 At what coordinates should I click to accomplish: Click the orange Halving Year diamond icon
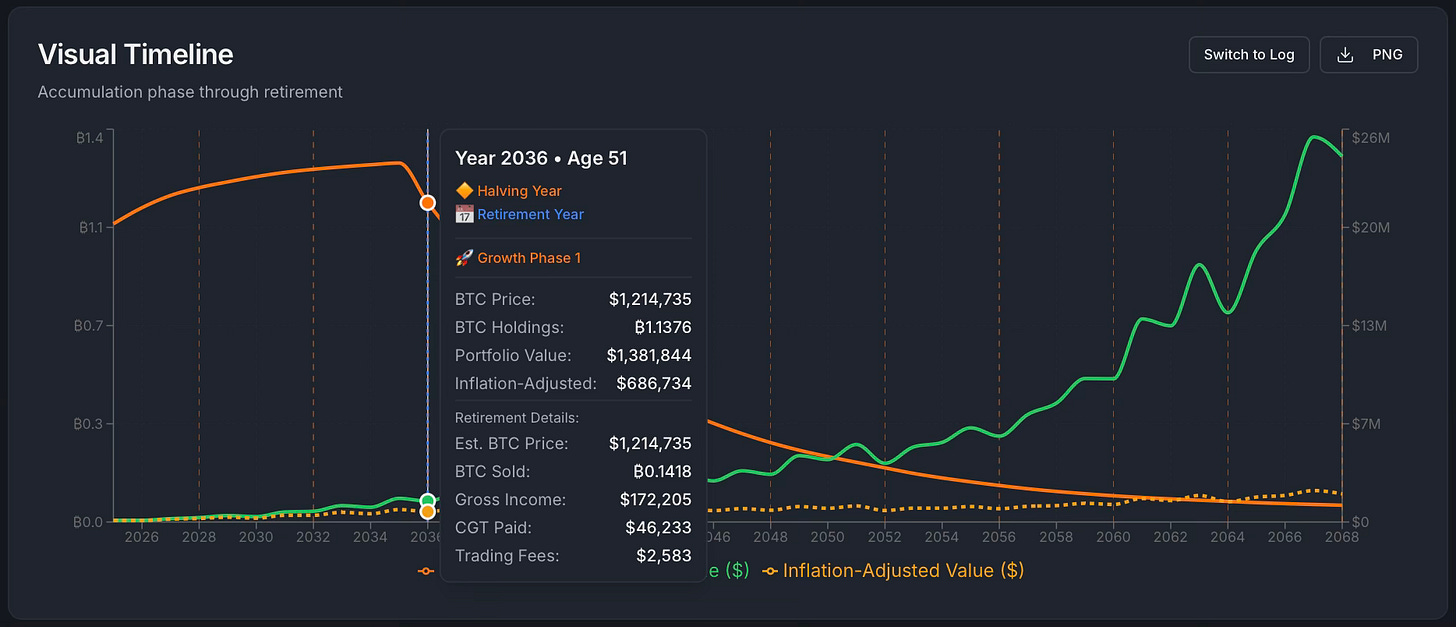point(463,190)
